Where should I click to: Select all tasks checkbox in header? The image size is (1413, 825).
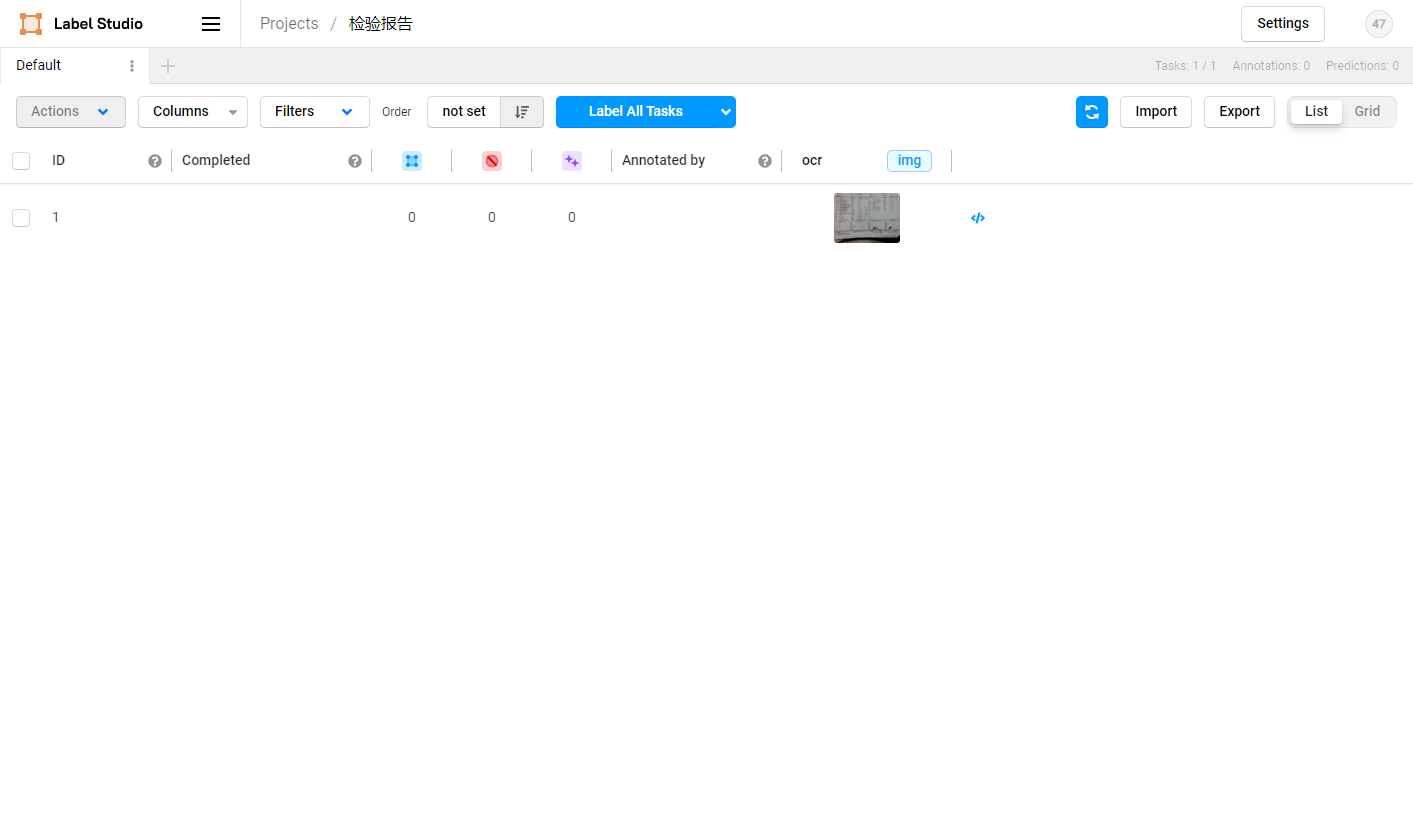[21, 161]
